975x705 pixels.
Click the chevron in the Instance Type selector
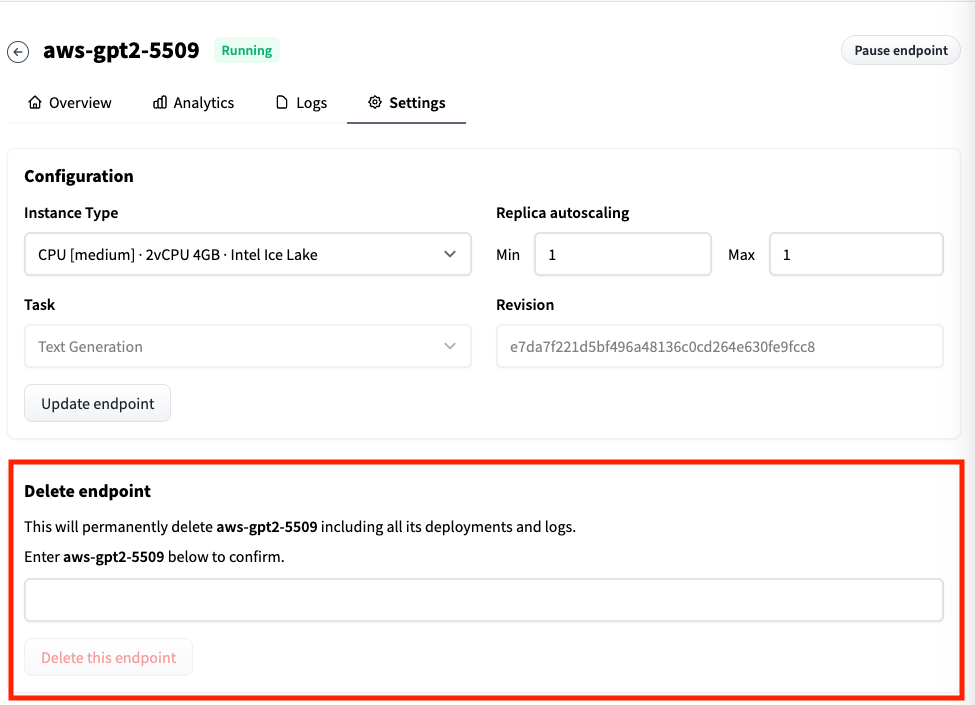click(x=450, y=255)
